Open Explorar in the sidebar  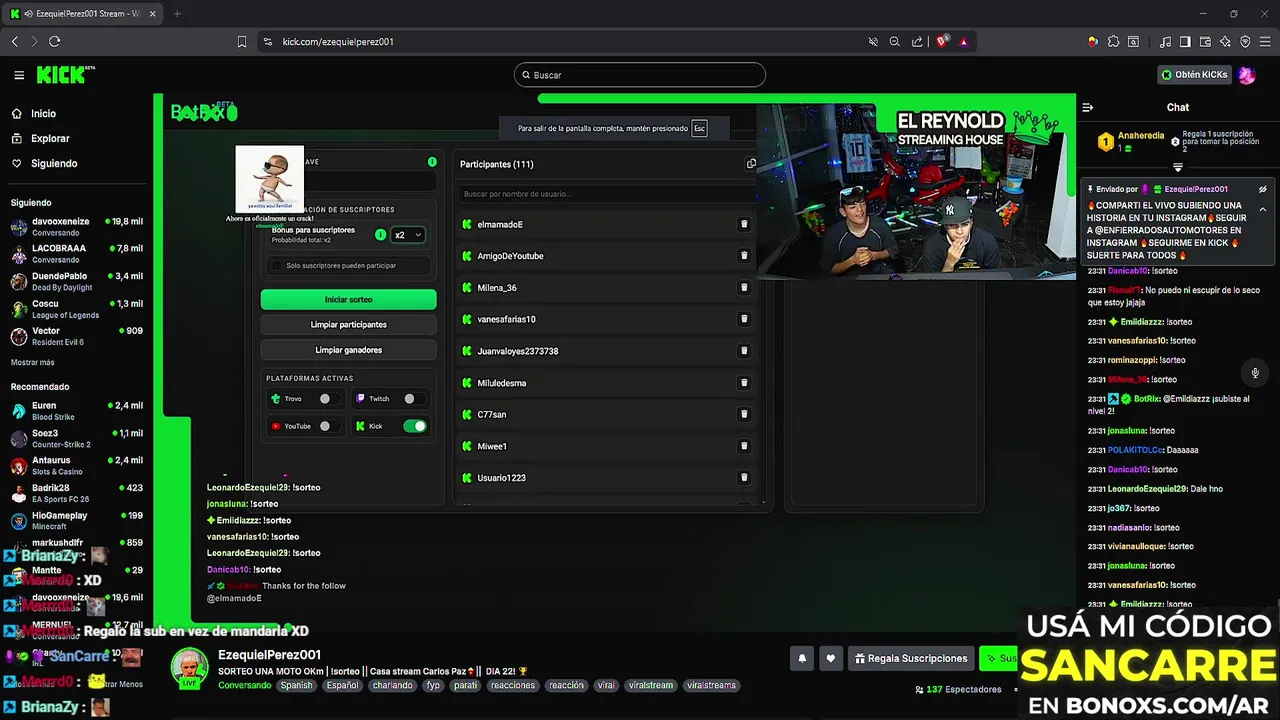tap(50, 139)
